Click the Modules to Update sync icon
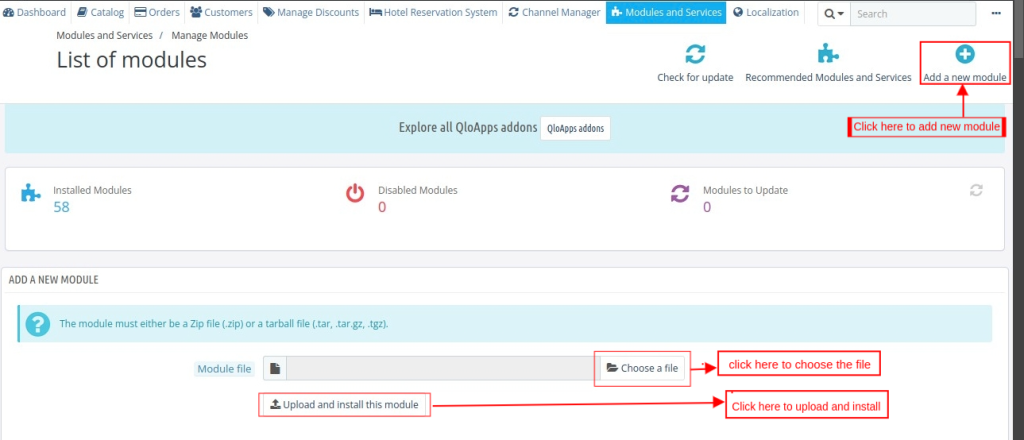This screenshot has height=440, width=1024. coord(680,193)
